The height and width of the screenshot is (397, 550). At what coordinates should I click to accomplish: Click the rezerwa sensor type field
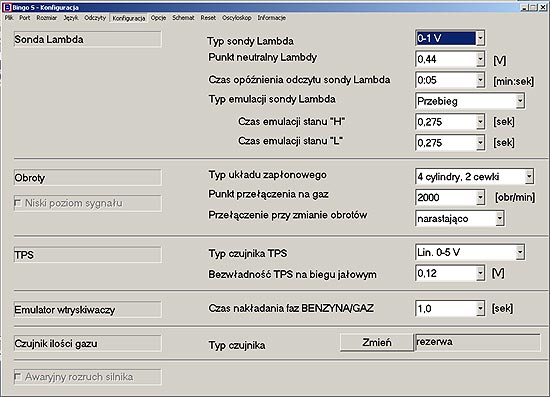pyautogui.click(x=478, y=342)
